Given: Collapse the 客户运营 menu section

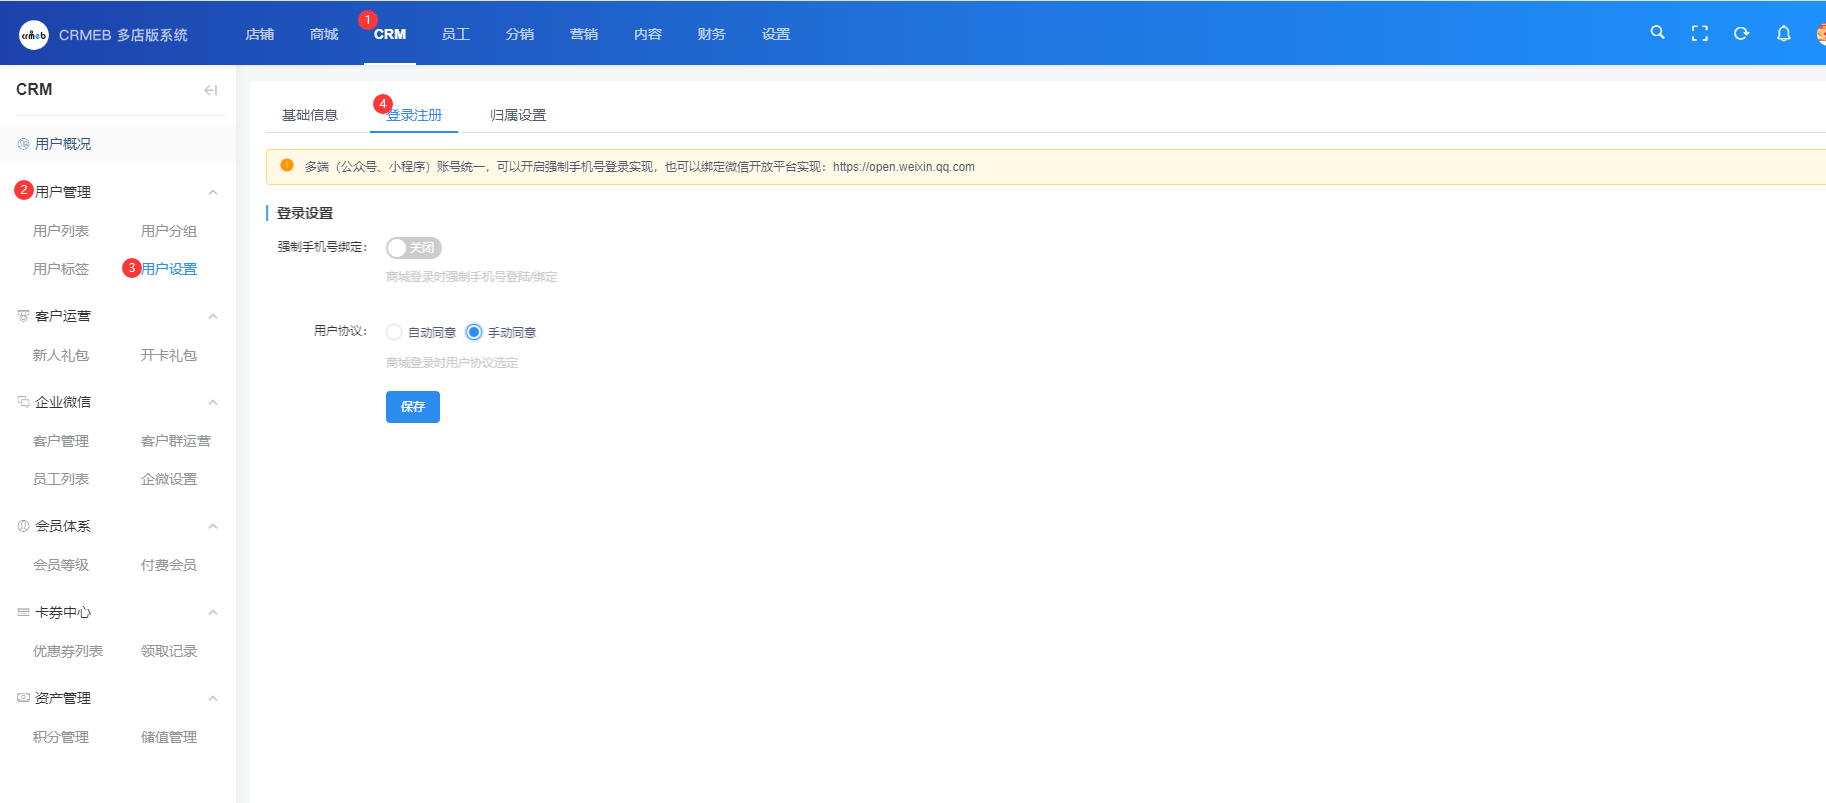Looking at the screenshot, I should point(212,316).
